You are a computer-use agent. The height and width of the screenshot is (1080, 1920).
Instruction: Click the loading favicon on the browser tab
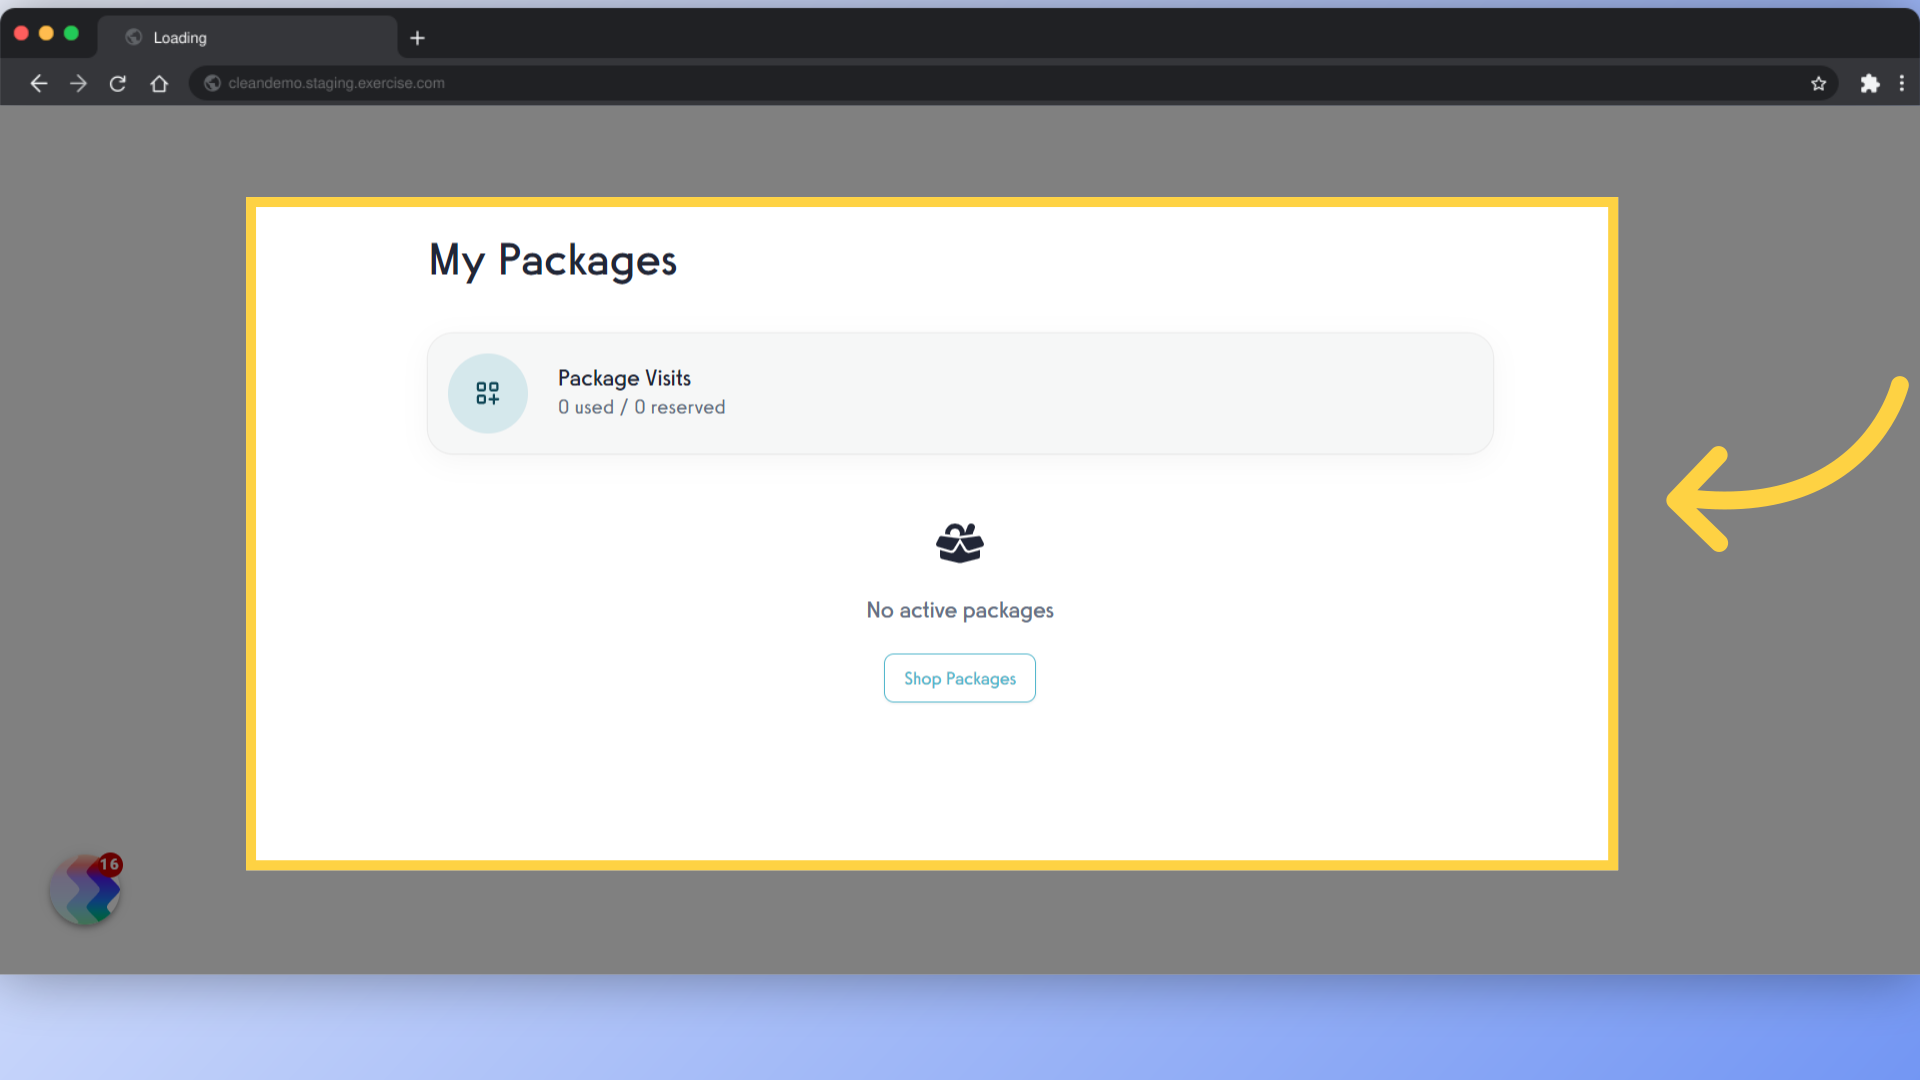(133, 37)
